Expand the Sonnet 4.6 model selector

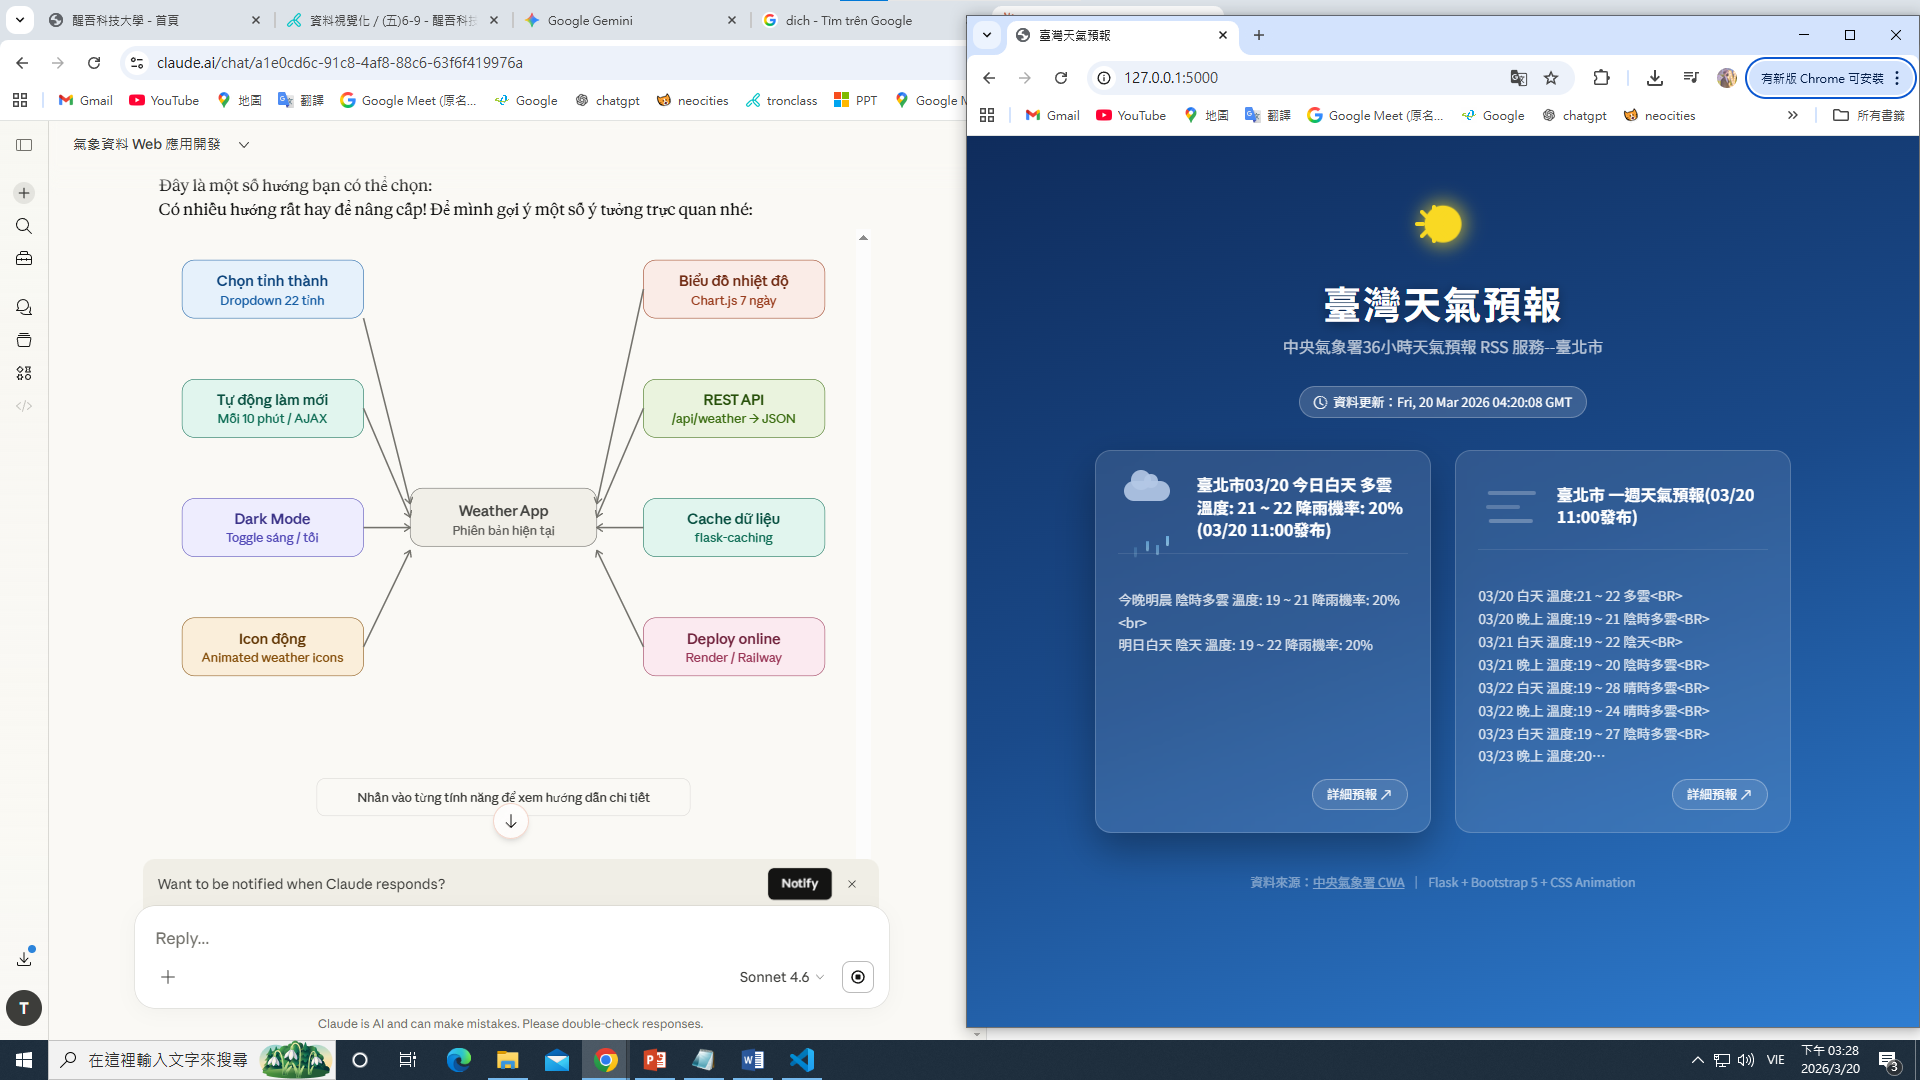pyautogui.click(x=781, y=977)
